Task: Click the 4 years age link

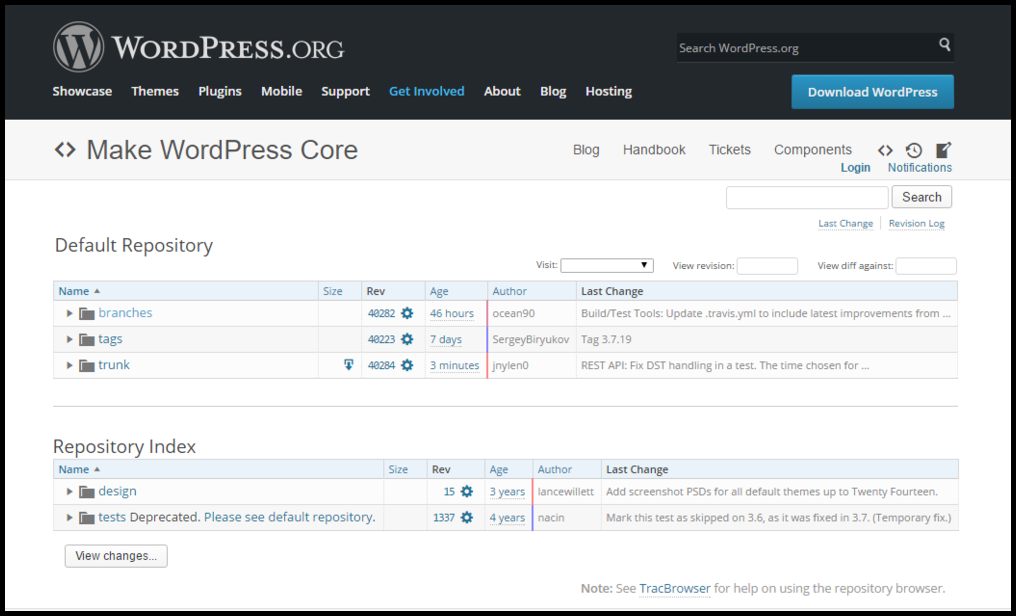Action: pos(507,518)
